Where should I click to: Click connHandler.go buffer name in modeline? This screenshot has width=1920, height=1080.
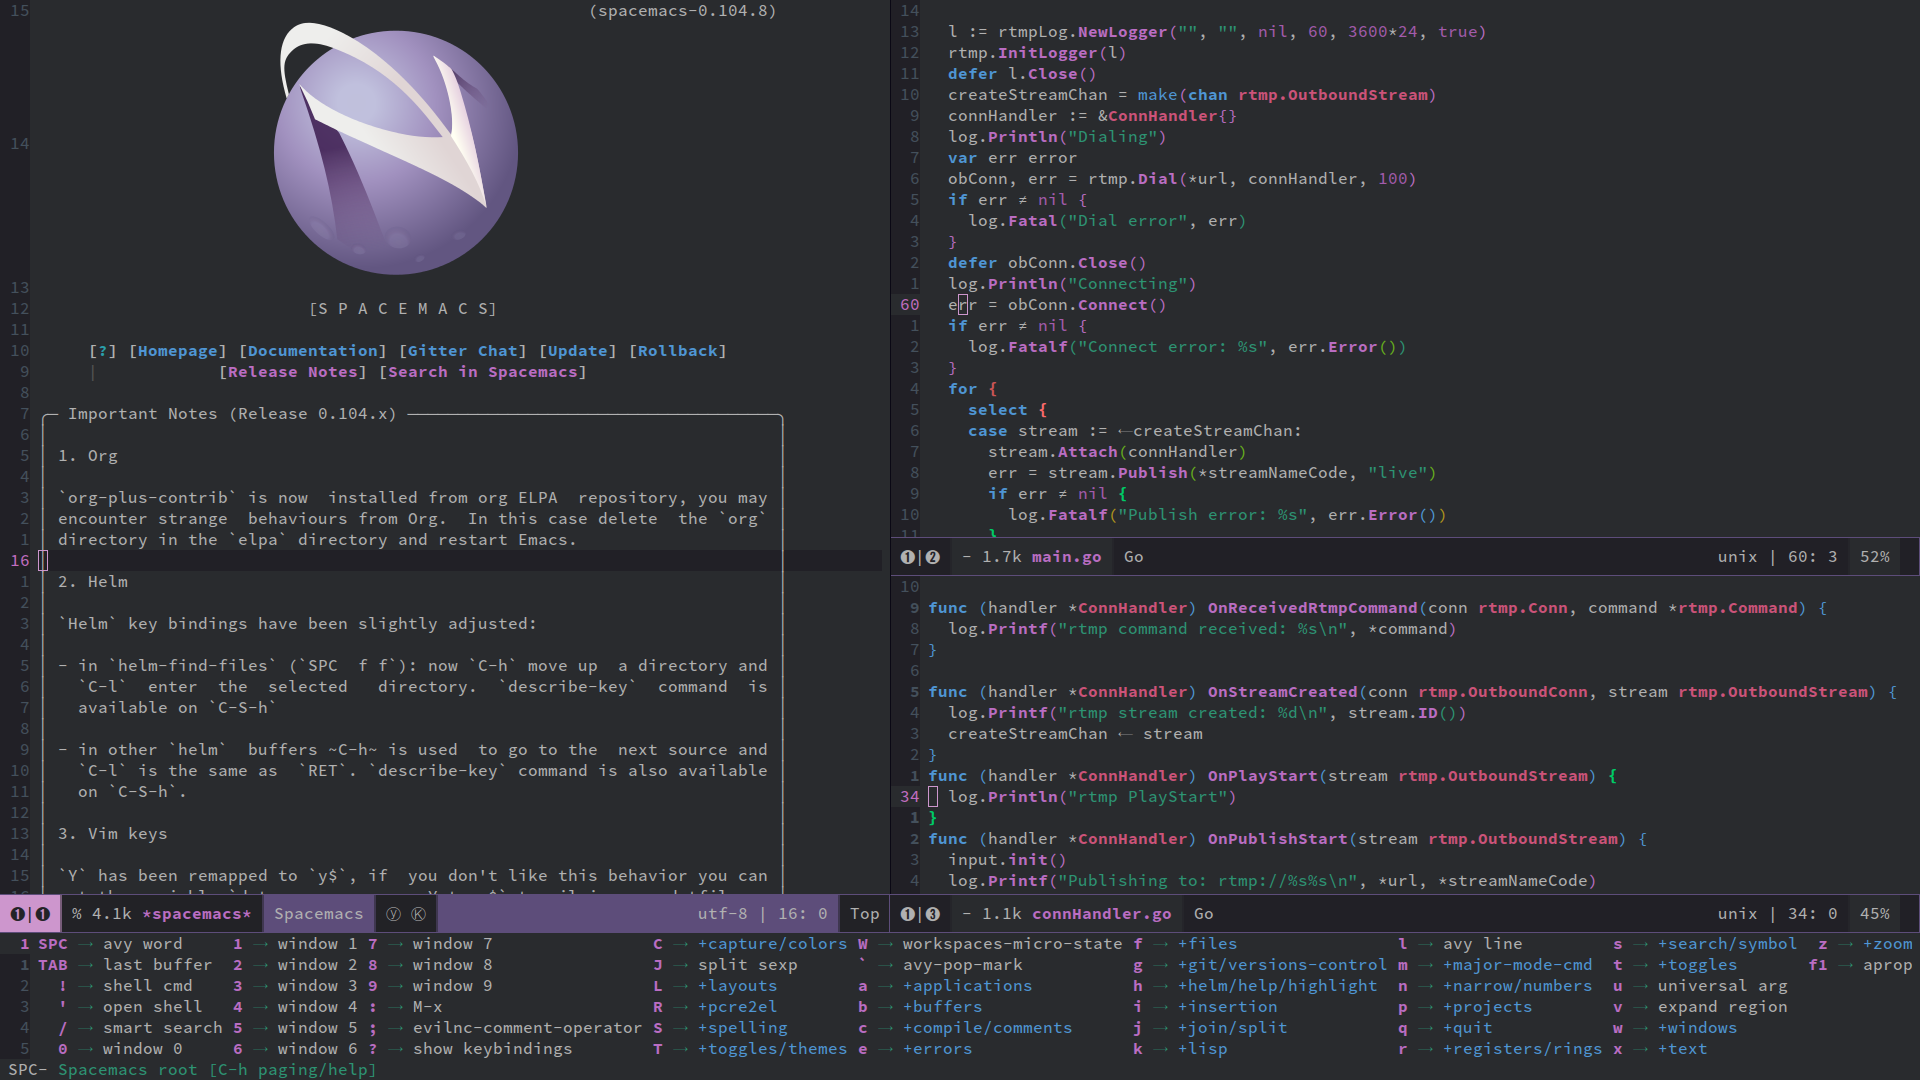point(1101,914)
